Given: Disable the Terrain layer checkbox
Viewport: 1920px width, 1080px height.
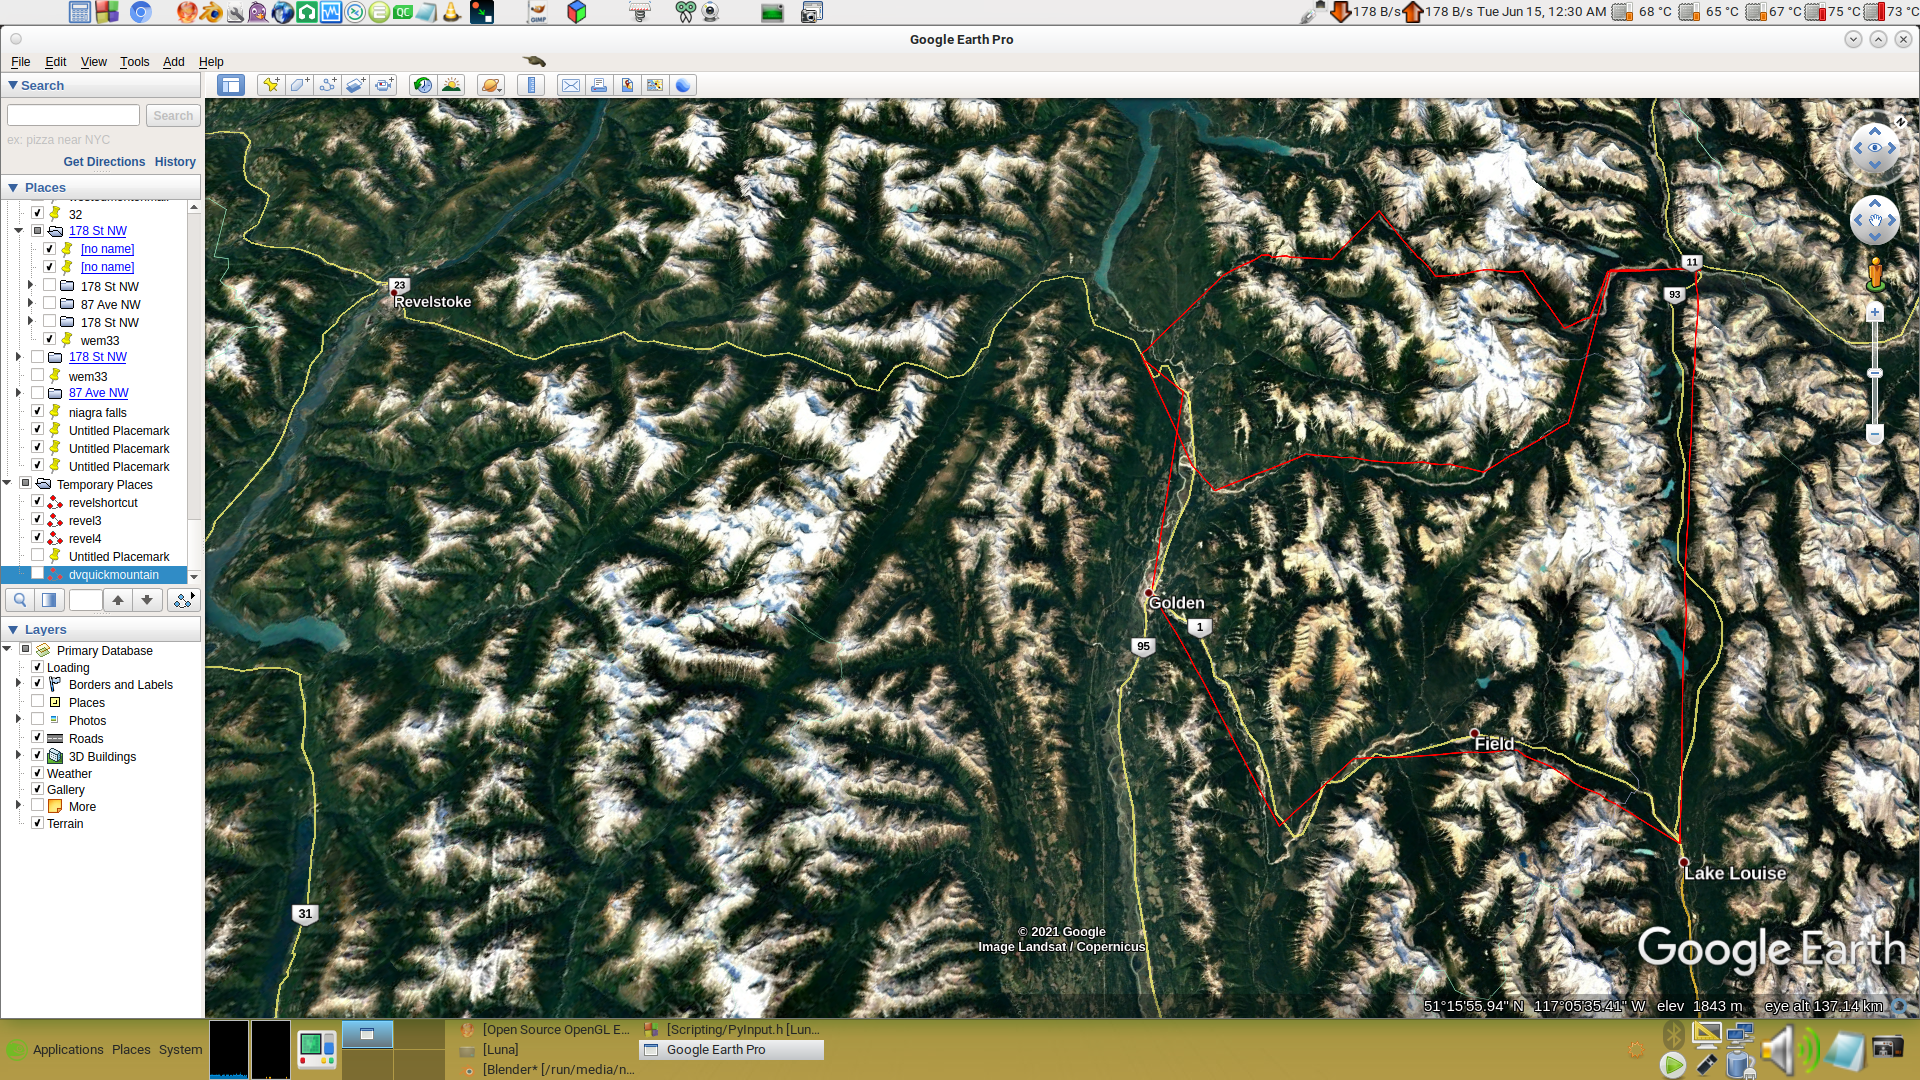Looking at the screenshot, I should [37, 823].
